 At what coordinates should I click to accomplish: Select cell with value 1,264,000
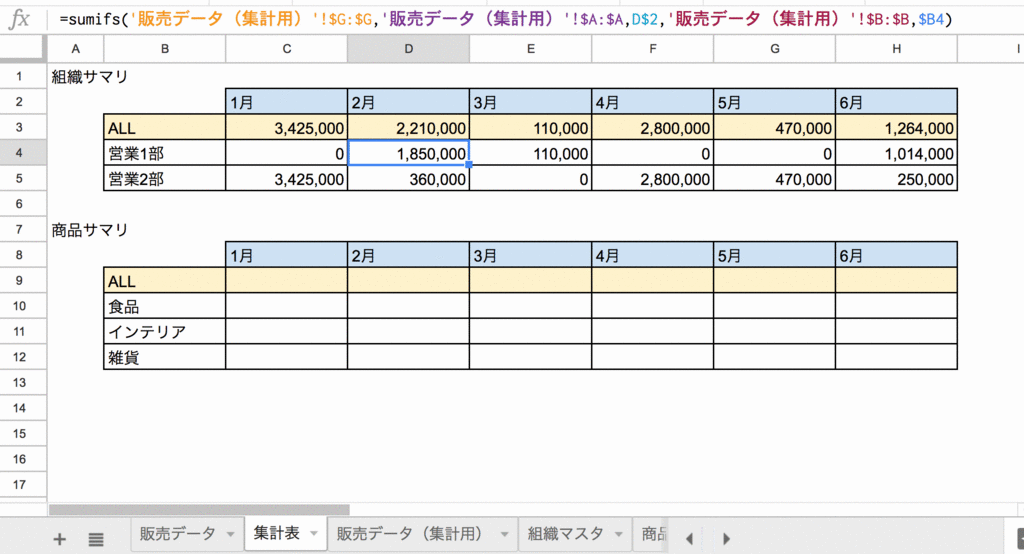pyautogui.click(x=897, y=127)
